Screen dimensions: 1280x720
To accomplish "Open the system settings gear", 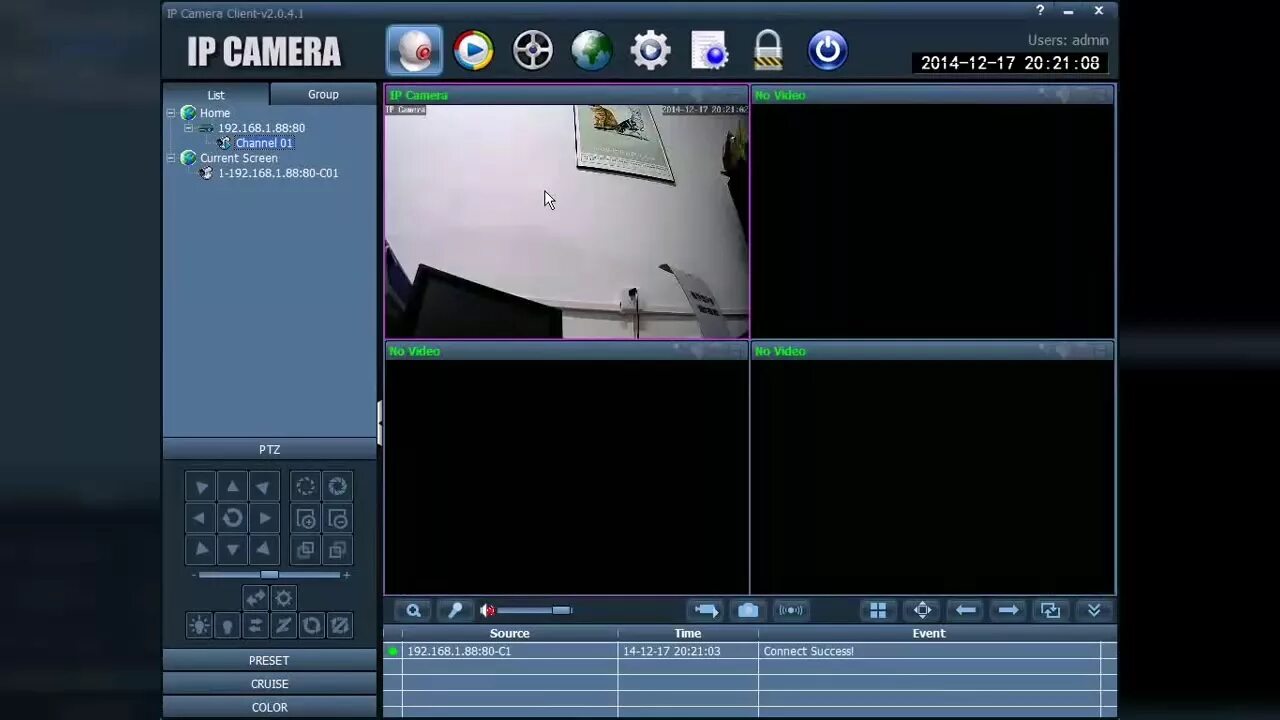I will click(650, 50).
